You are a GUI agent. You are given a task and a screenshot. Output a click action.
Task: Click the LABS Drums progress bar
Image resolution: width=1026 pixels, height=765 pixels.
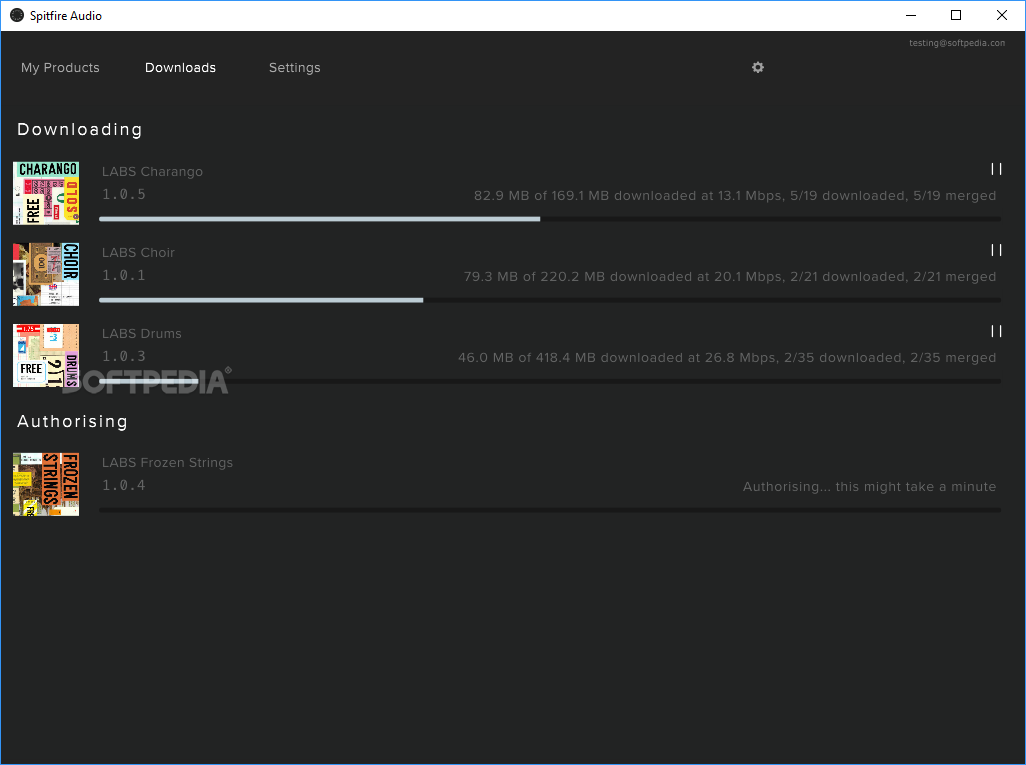pos(550,382)
